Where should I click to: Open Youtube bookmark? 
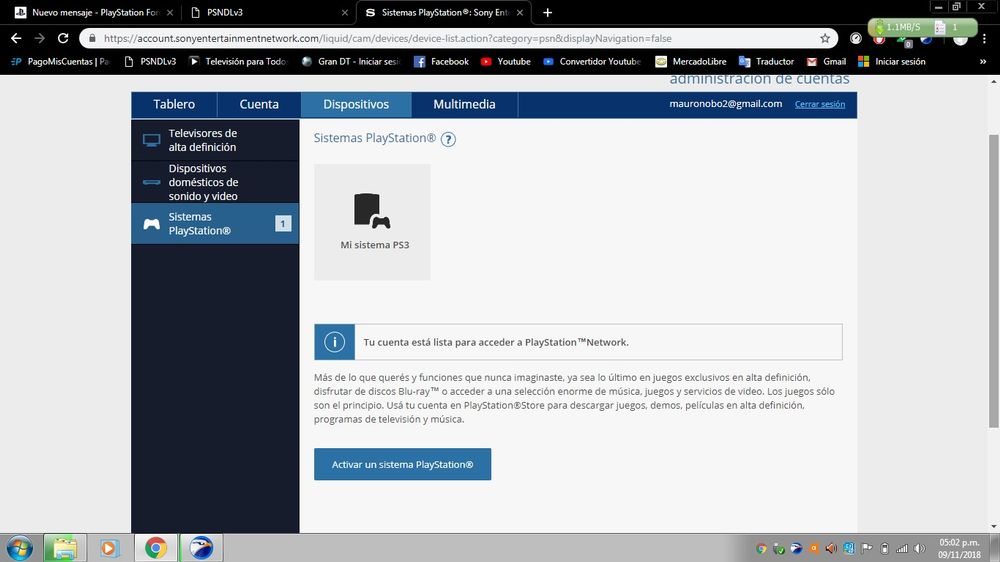[506, 62]
